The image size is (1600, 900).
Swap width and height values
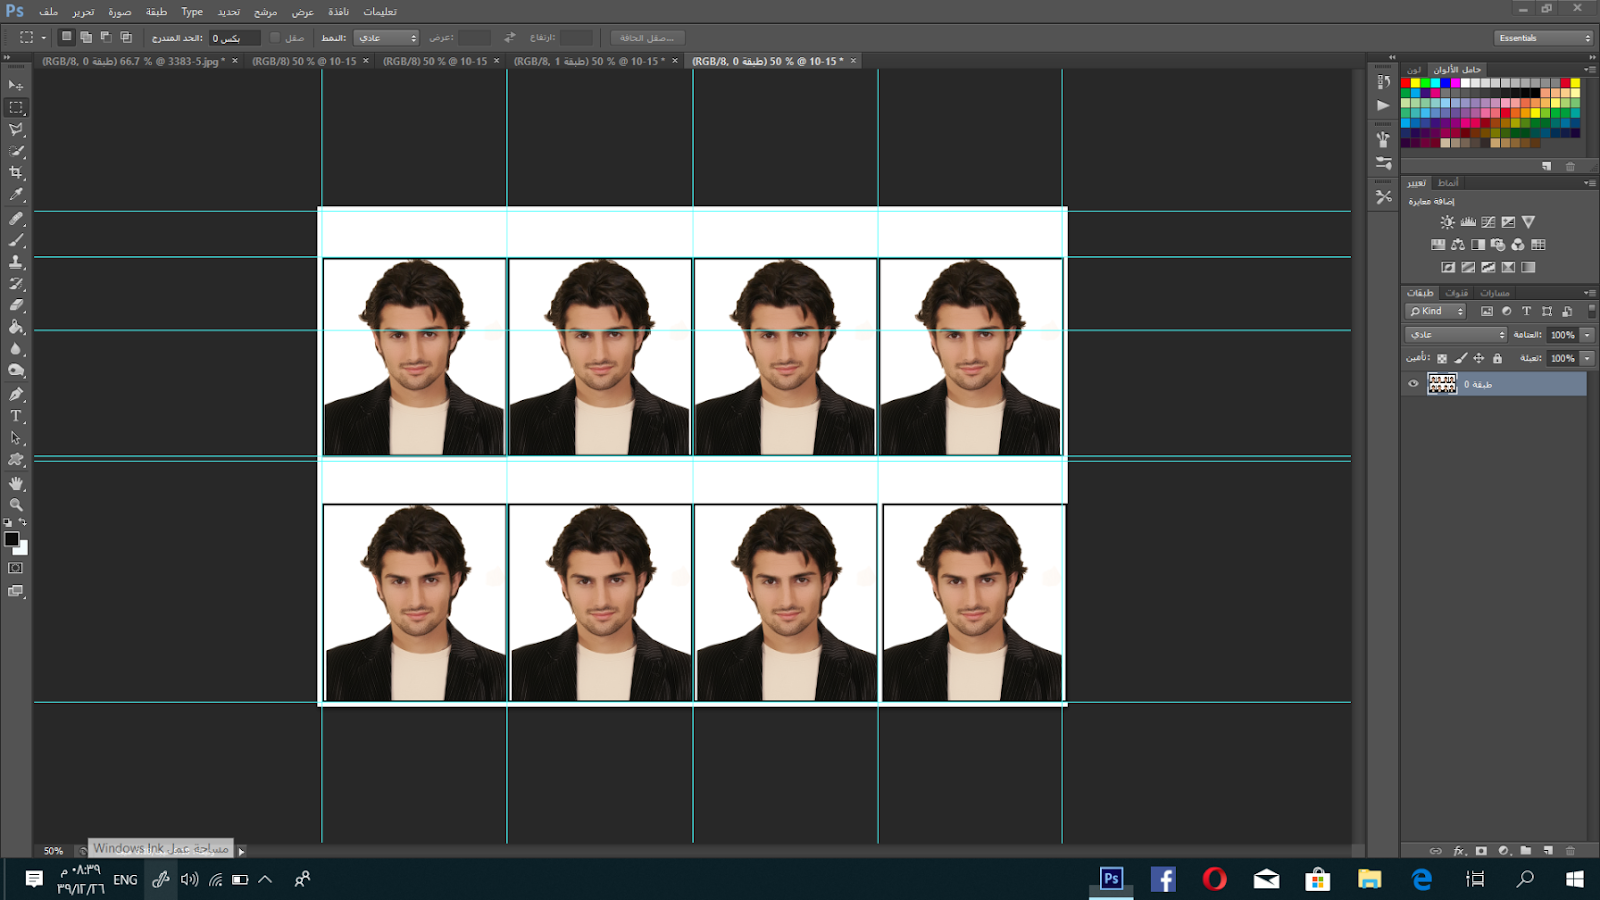tap(509, 38)
